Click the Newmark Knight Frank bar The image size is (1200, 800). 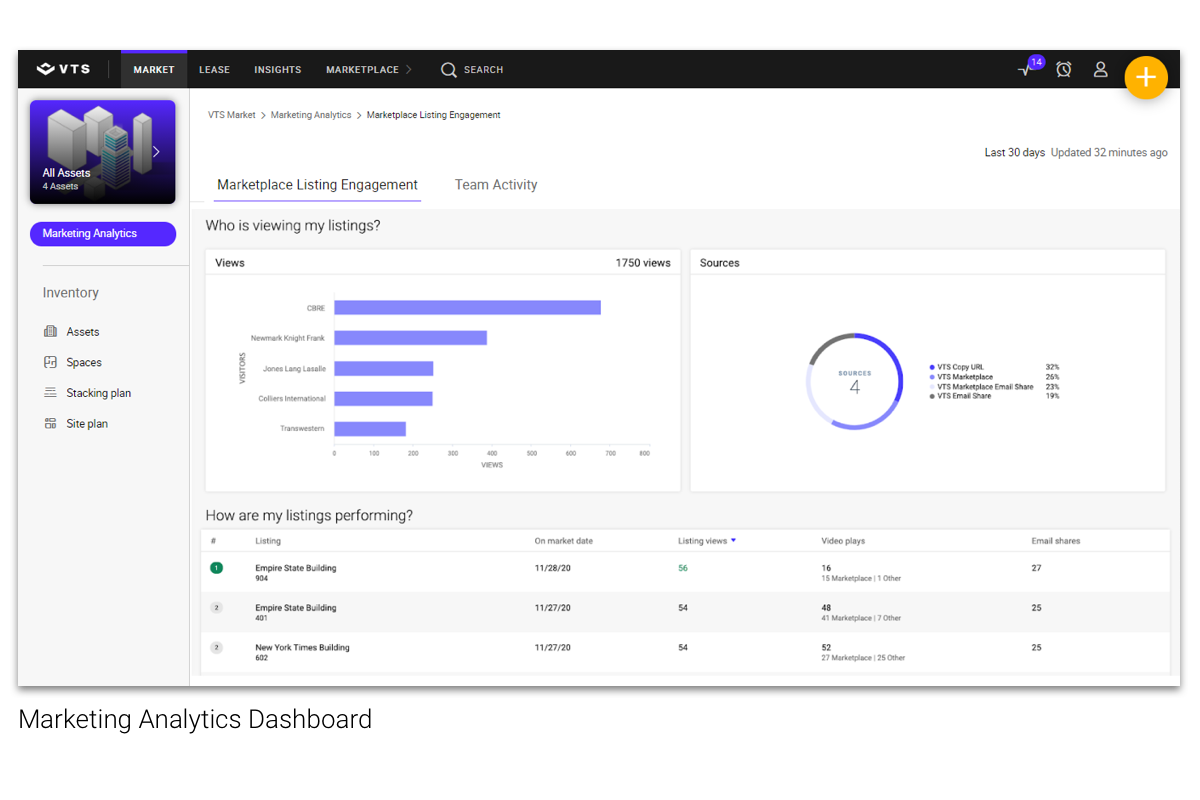coord(410,338)
